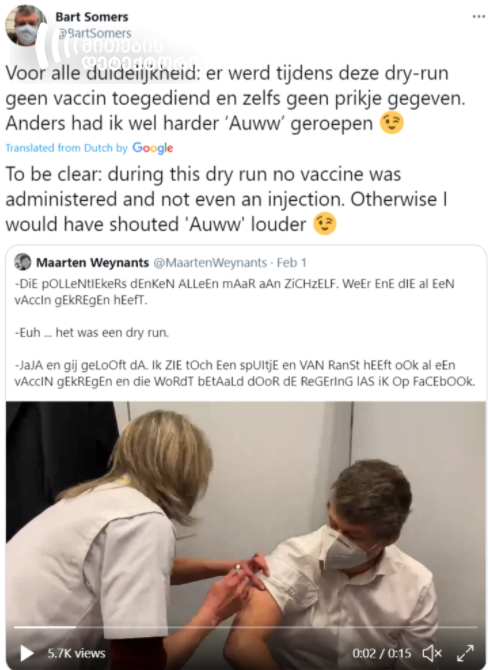Open the tweet's three-dot more options menu
Screen dimensions: 488x670
[478, 17]
